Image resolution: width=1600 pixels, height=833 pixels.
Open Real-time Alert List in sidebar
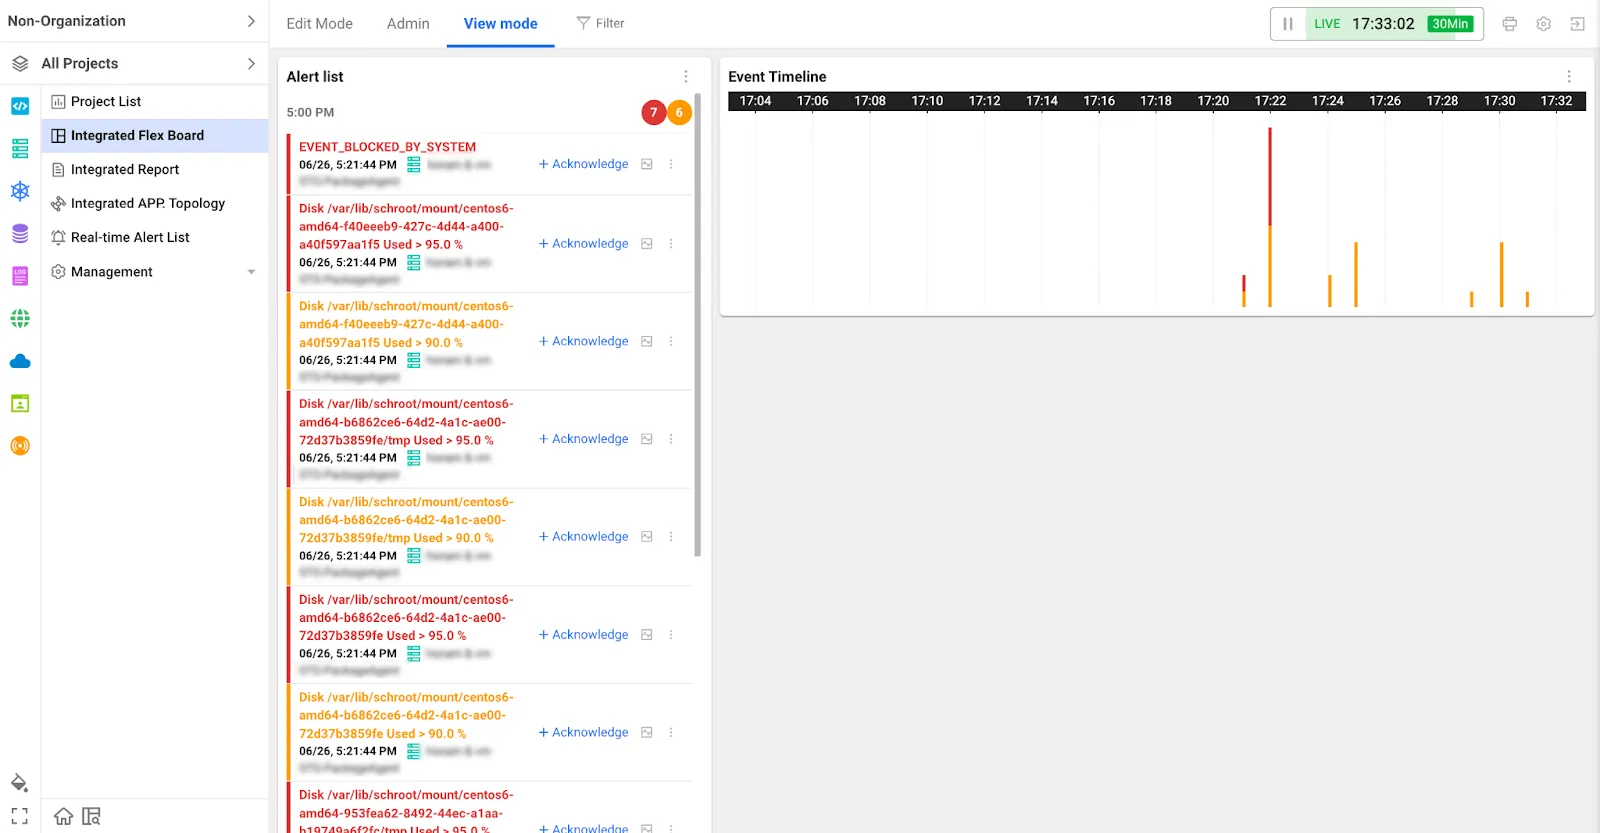[x=154, y=238]
